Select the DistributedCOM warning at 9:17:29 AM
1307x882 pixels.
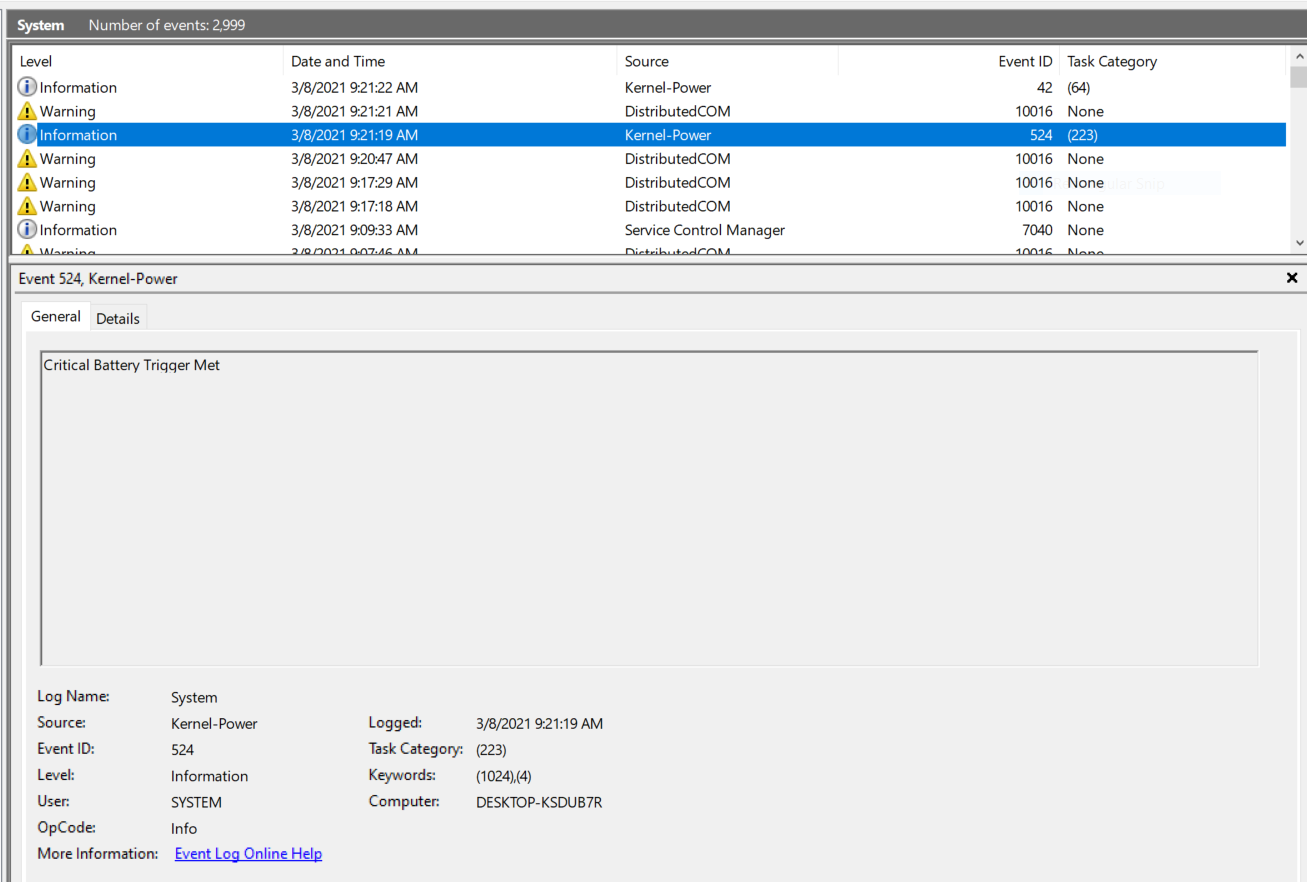pyautogui.click(x=650, y=183)
